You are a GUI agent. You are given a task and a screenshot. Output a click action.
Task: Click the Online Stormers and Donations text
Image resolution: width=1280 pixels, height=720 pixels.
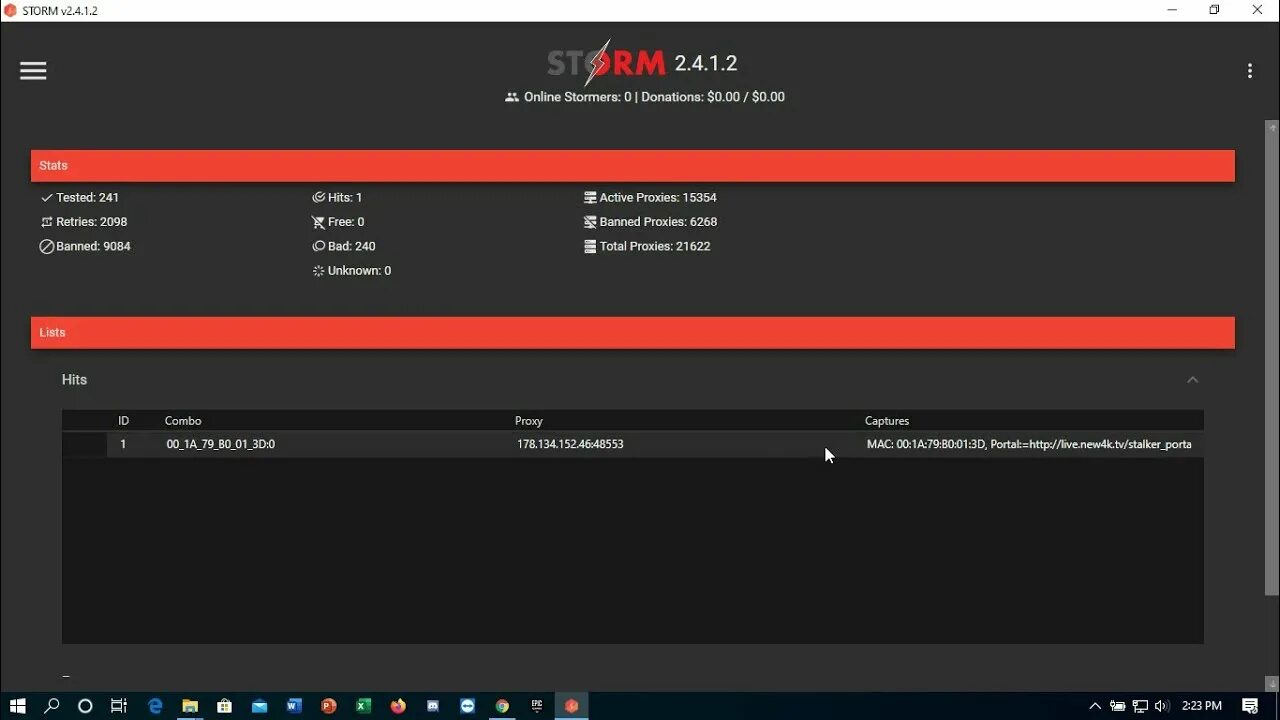[645, 97]
